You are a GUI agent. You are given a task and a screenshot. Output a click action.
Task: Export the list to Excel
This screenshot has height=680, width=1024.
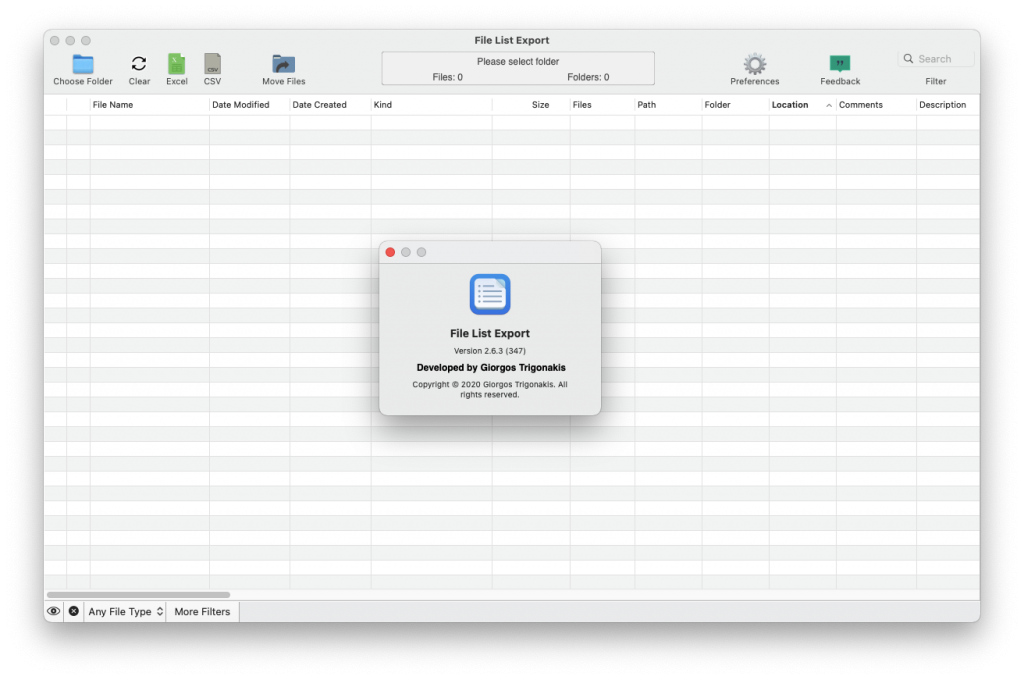pyautogui.click(x=176, y=63)
